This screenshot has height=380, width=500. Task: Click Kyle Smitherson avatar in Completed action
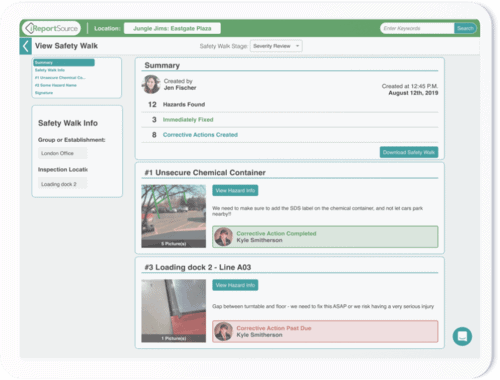tap(223, 237)
